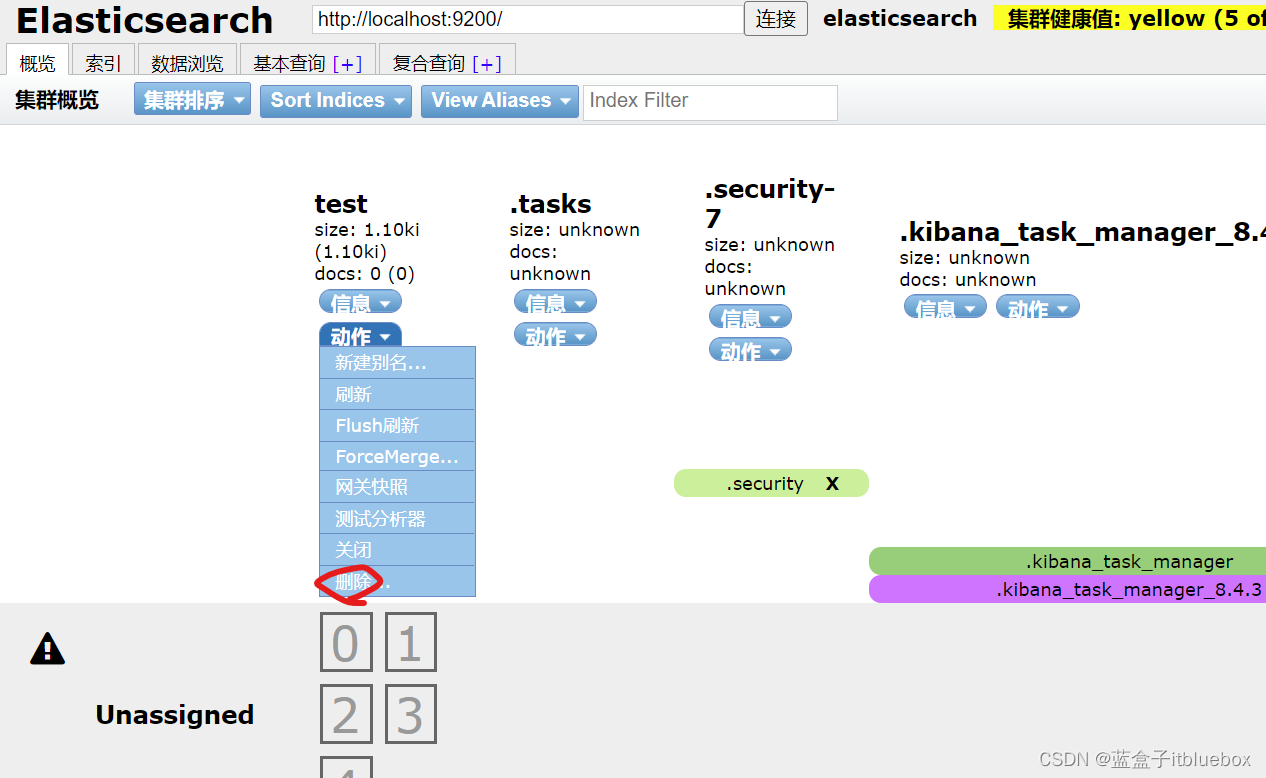Click the elasticsearch cluster name text
The height and width of the screenshot is (778, 1266).
coord(900,18)
